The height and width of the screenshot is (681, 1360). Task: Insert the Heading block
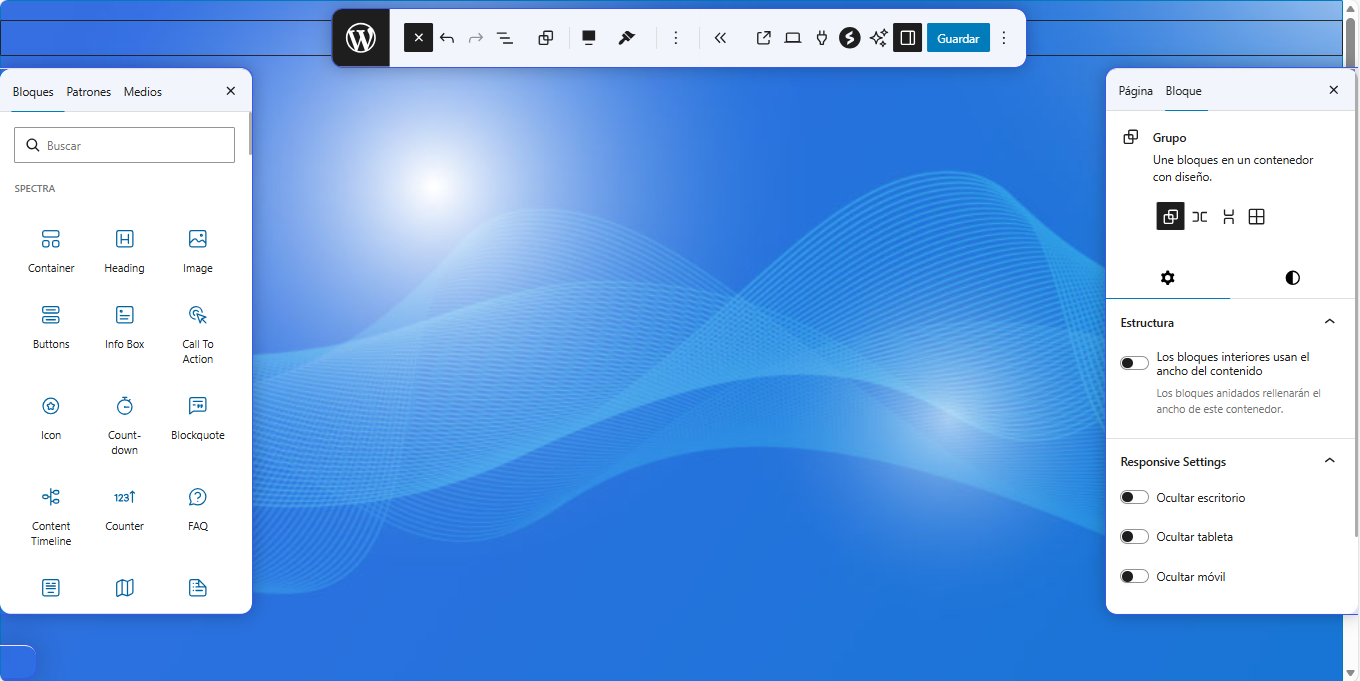124,250
